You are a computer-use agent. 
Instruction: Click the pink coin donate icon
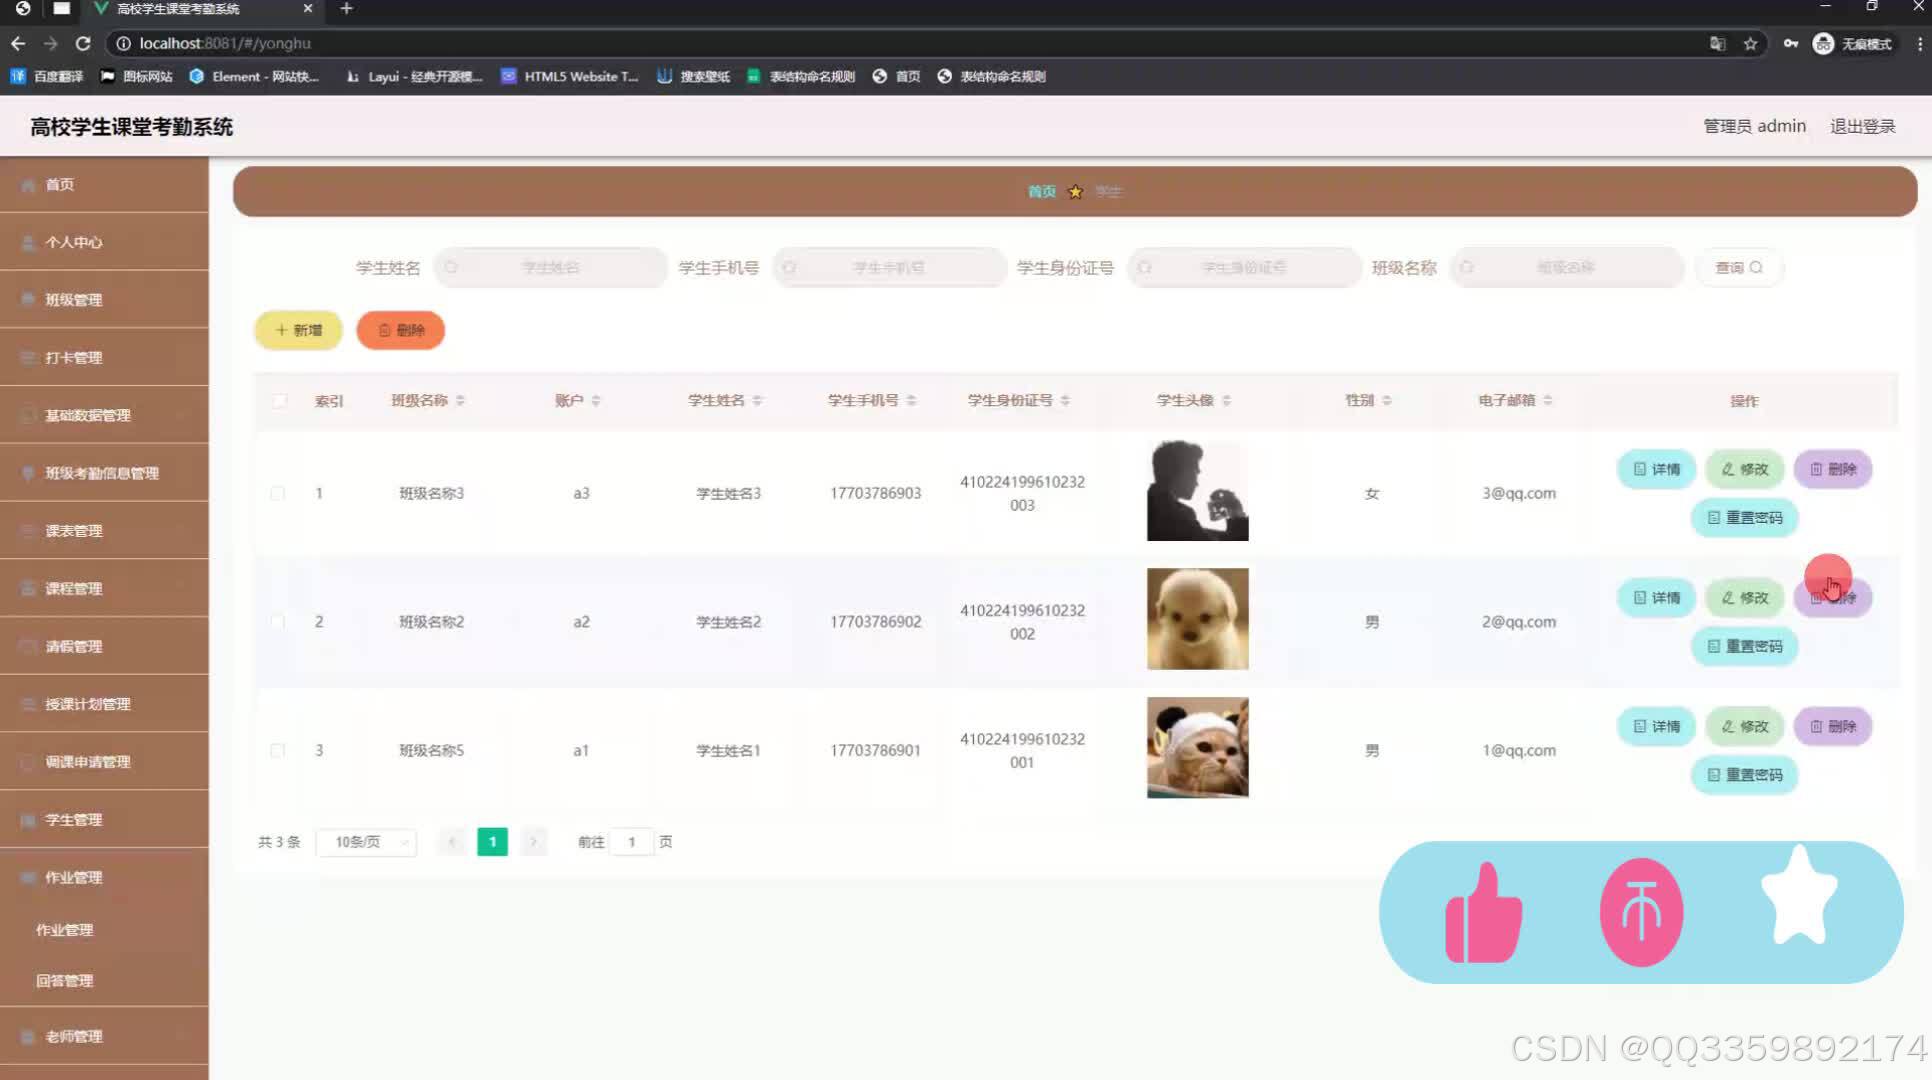tap(1641, 912)
